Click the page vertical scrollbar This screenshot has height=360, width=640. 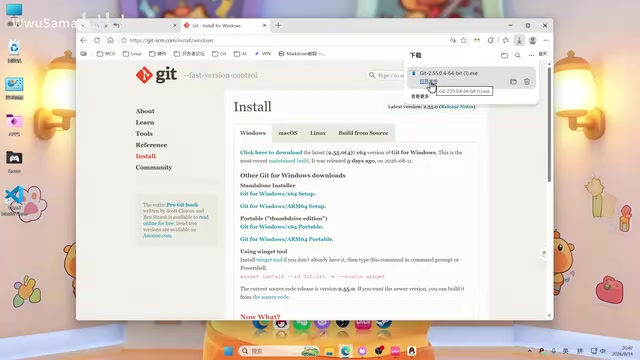549,124
